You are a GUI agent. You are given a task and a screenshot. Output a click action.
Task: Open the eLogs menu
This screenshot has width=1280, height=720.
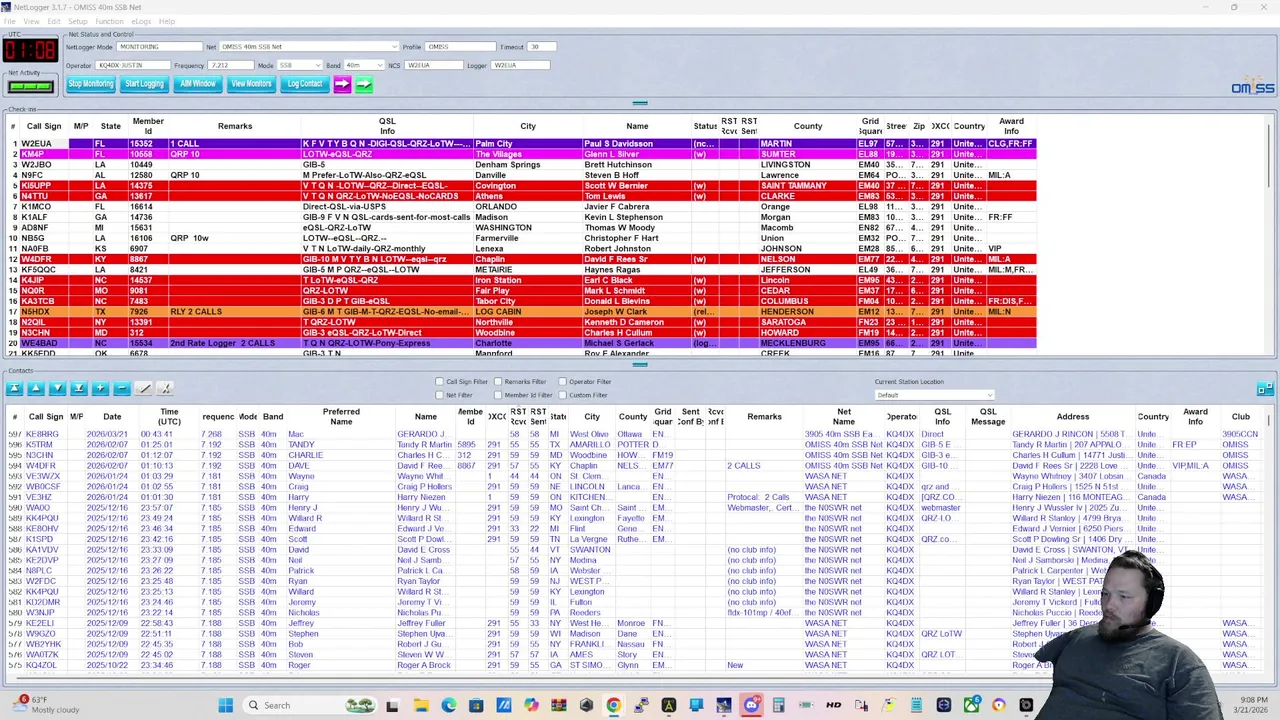(x=140, y=21)
